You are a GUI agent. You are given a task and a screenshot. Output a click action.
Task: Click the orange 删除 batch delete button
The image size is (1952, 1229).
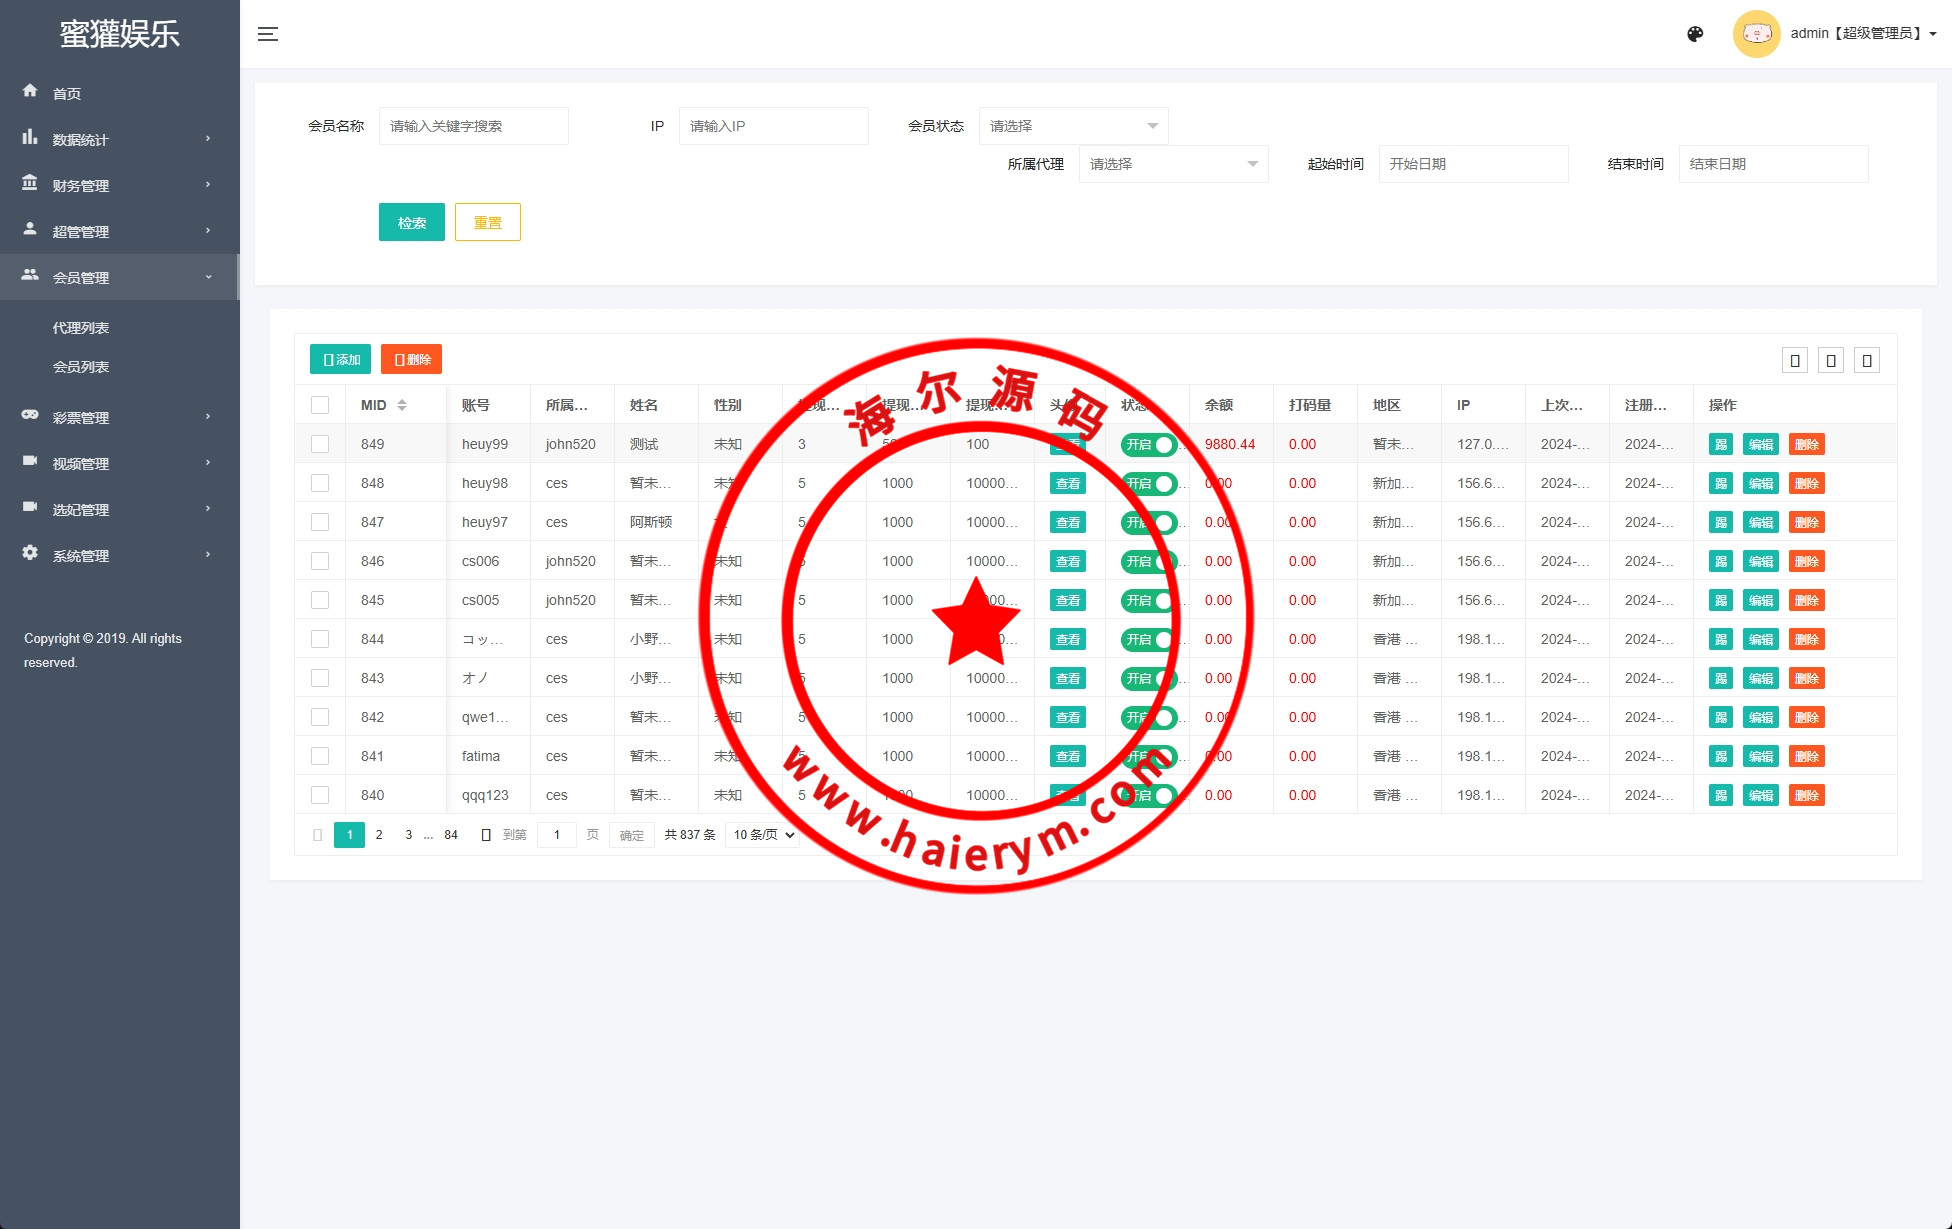click(x=411, y=360)
